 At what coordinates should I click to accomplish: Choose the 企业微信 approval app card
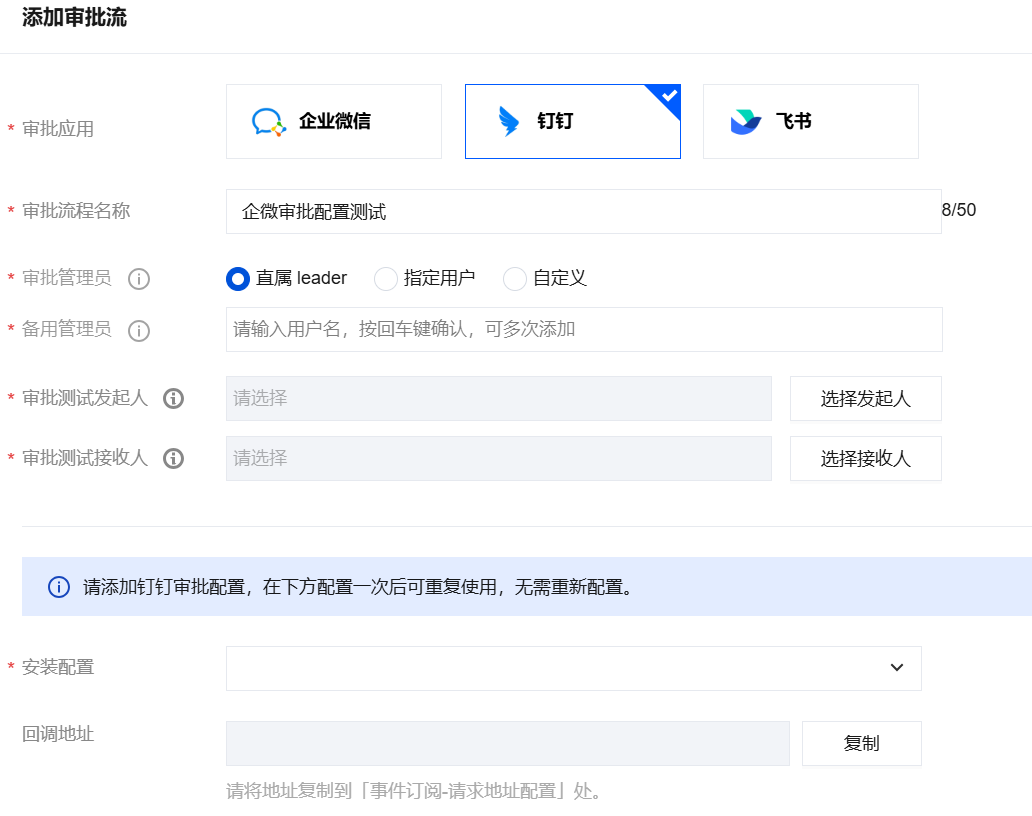click(x=334, y=122)
